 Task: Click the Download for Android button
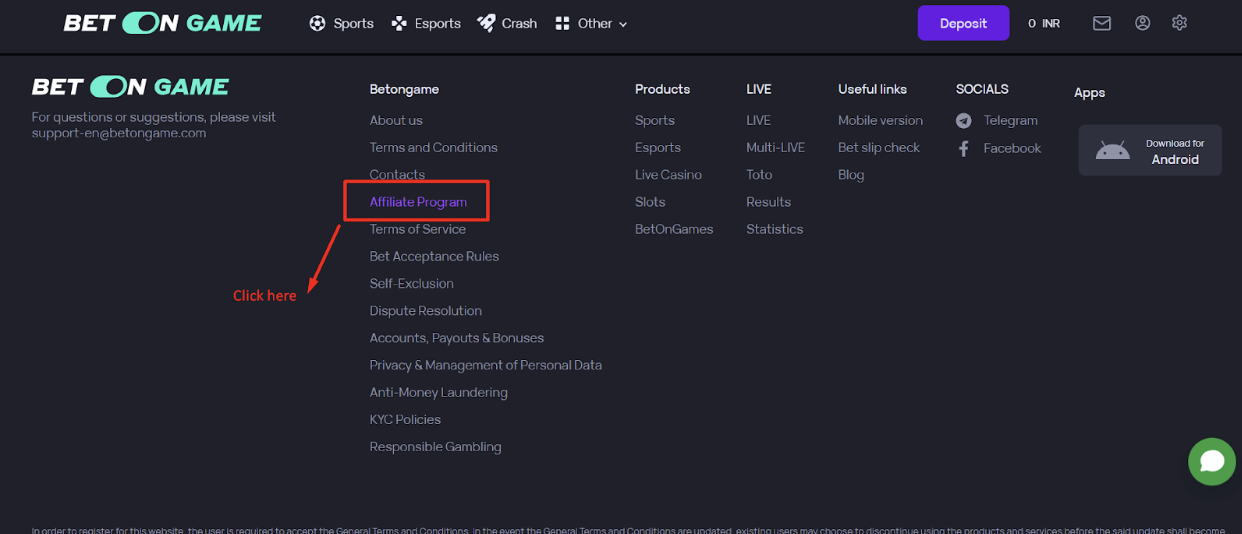tap(1150, 150)
